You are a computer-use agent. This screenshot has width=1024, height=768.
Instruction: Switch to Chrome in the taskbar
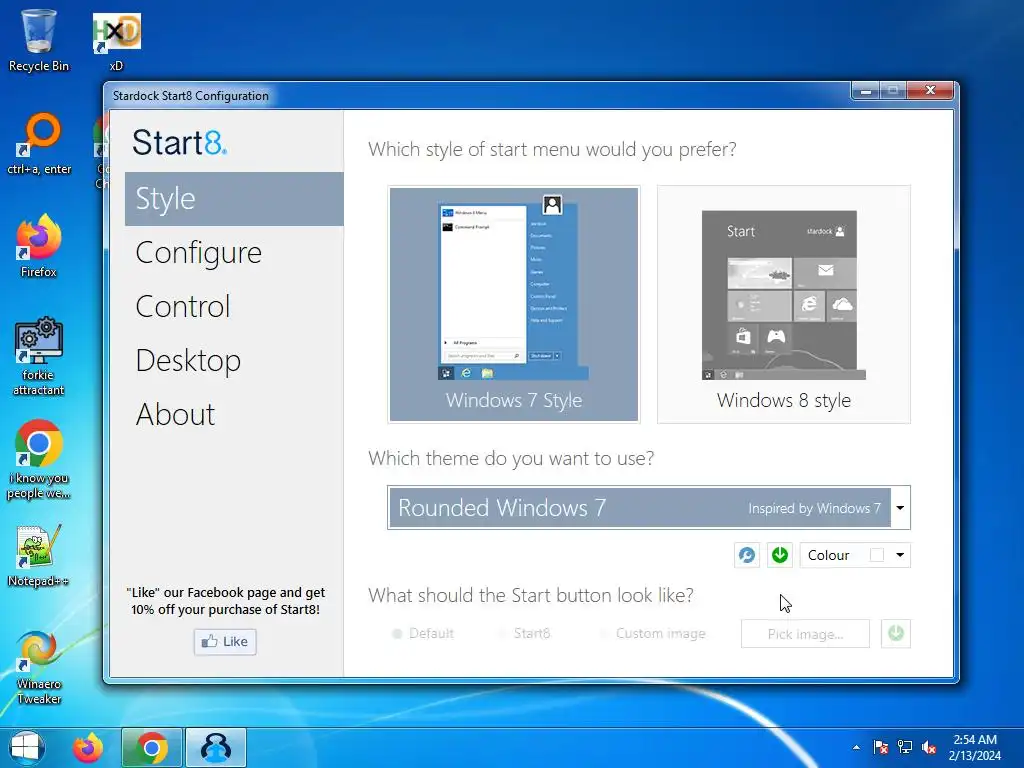click(152, 748)
